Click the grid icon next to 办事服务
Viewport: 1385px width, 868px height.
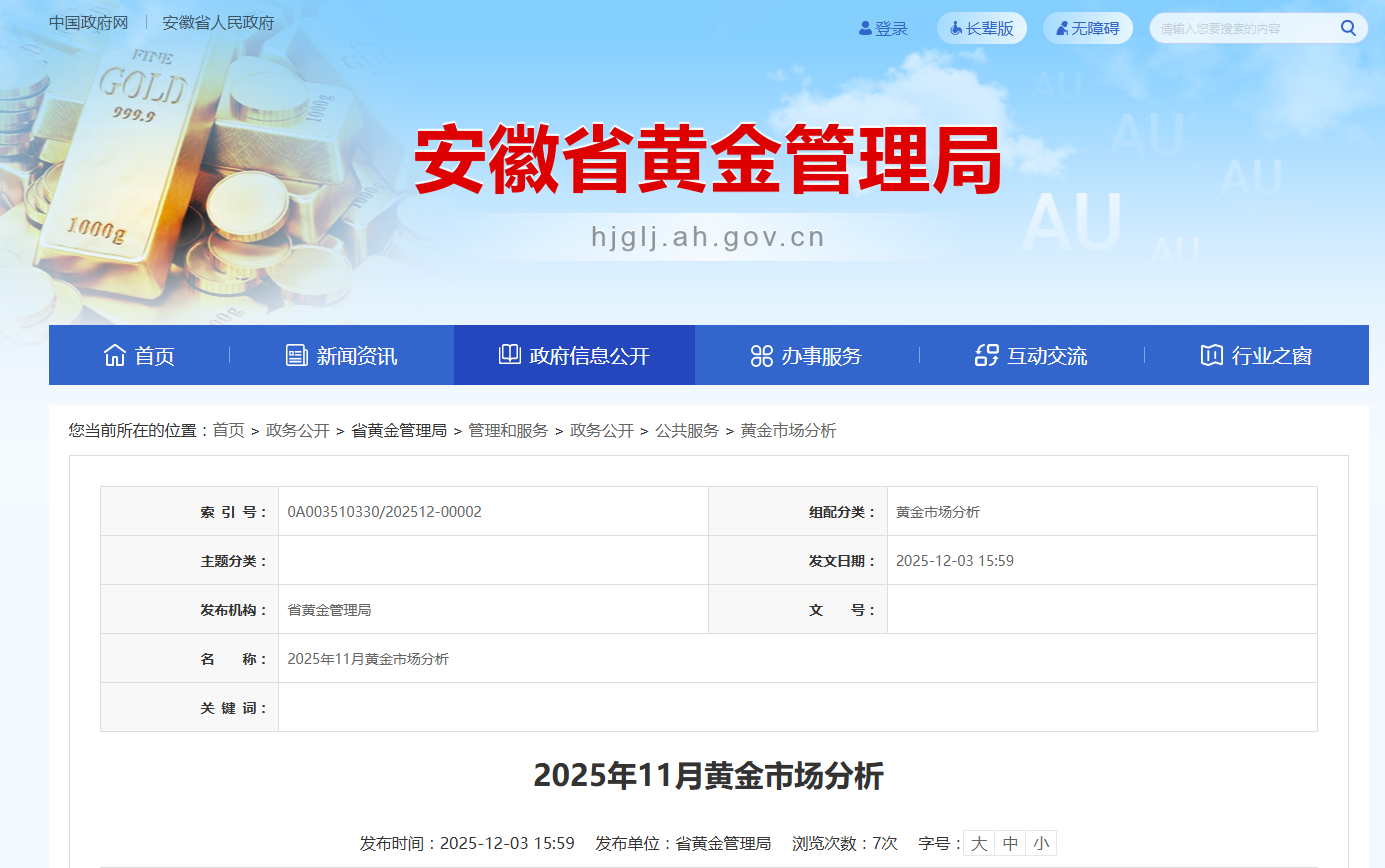coord(763,354)
